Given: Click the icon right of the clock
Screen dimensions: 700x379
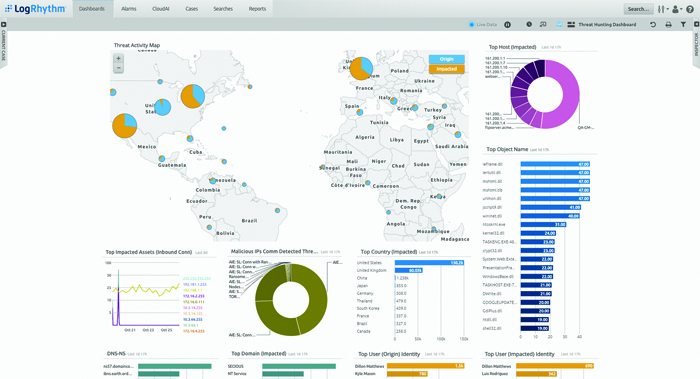Looking at the screenshot, I should pyautogui.click(x=543, y=25).
